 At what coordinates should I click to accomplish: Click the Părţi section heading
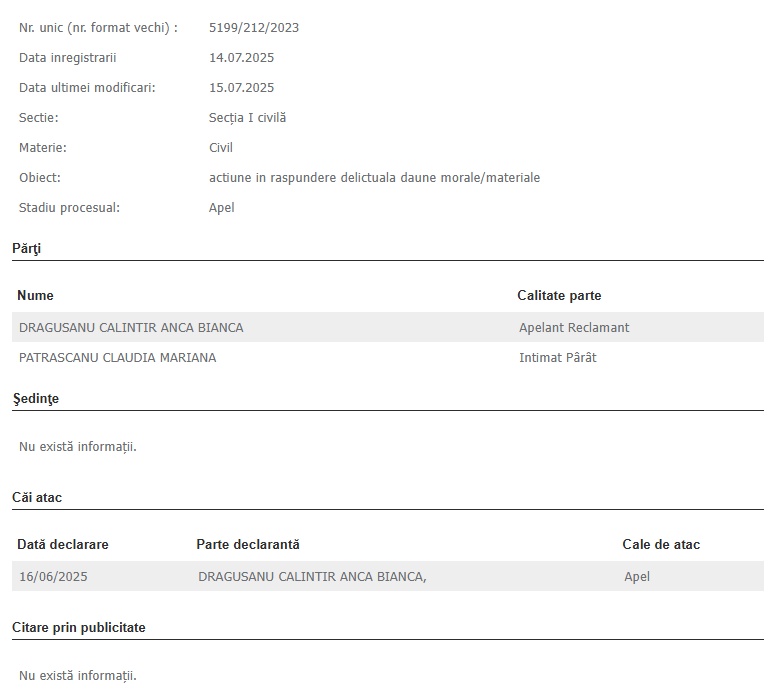[x=26, y=248]
